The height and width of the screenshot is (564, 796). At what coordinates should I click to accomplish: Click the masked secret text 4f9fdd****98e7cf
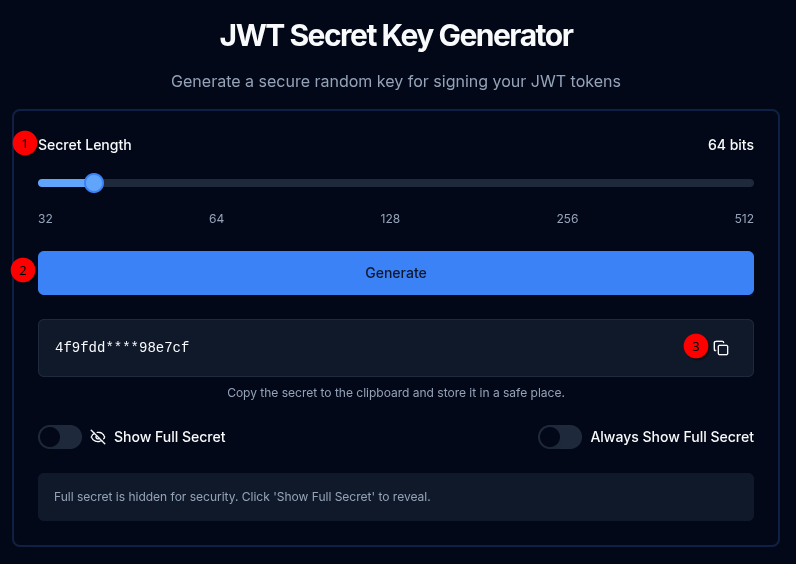pos(122,348)
